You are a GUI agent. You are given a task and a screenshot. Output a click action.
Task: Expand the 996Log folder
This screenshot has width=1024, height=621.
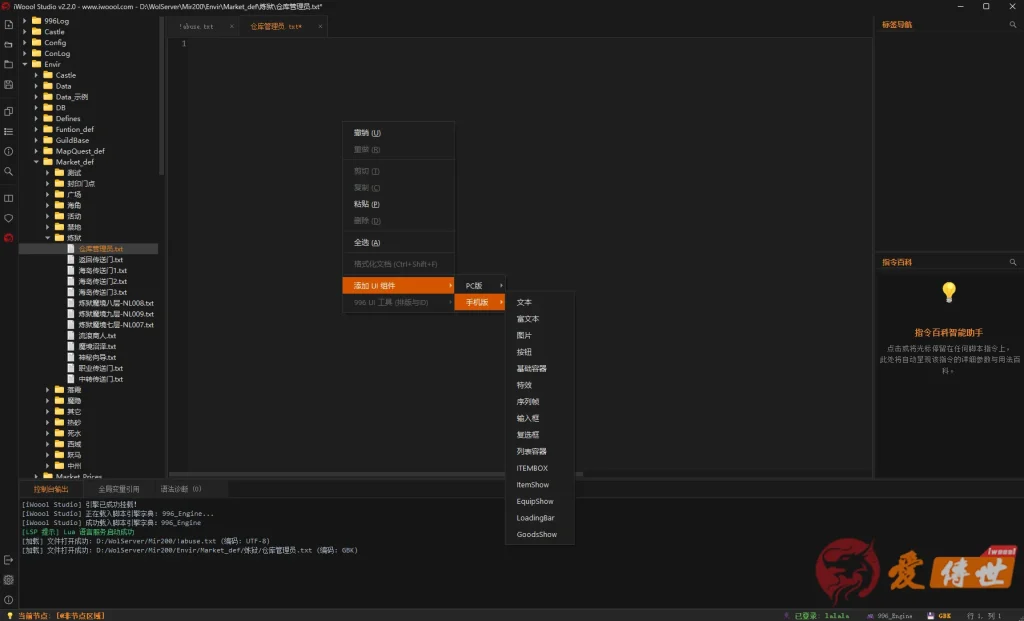tap(25, 21)
